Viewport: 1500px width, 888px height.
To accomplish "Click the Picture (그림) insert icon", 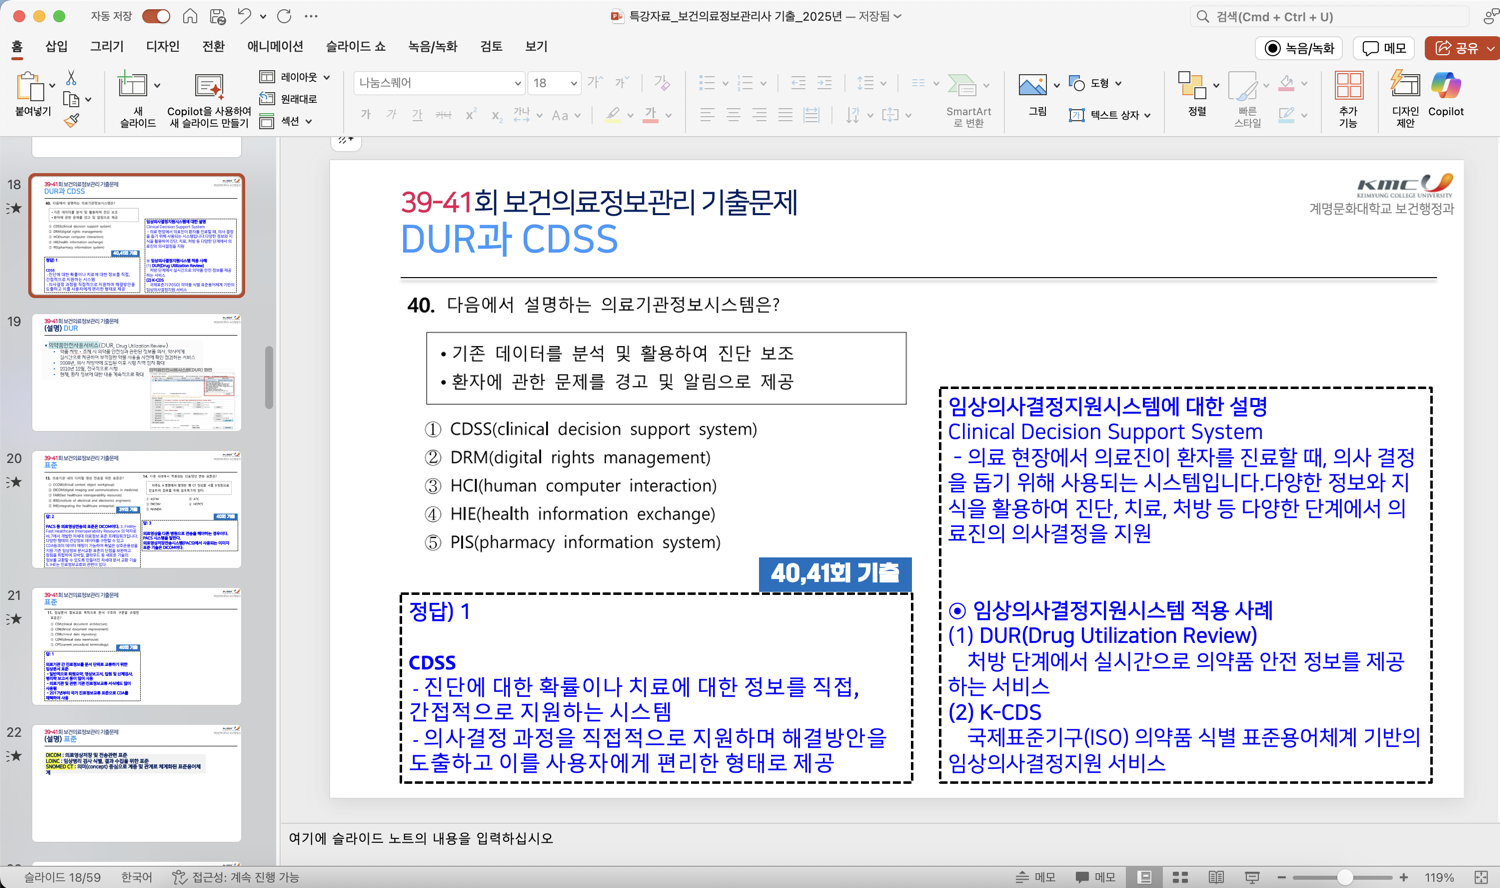I will pyautogui.click(x=1033, y=86).
